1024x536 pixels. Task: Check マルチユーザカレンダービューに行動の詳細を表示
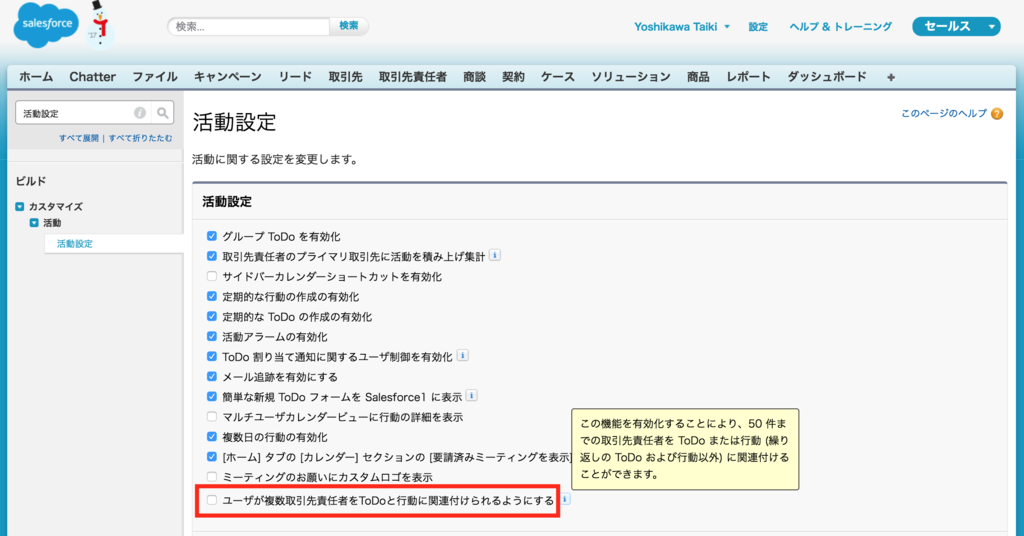click(x=212, y=417)
